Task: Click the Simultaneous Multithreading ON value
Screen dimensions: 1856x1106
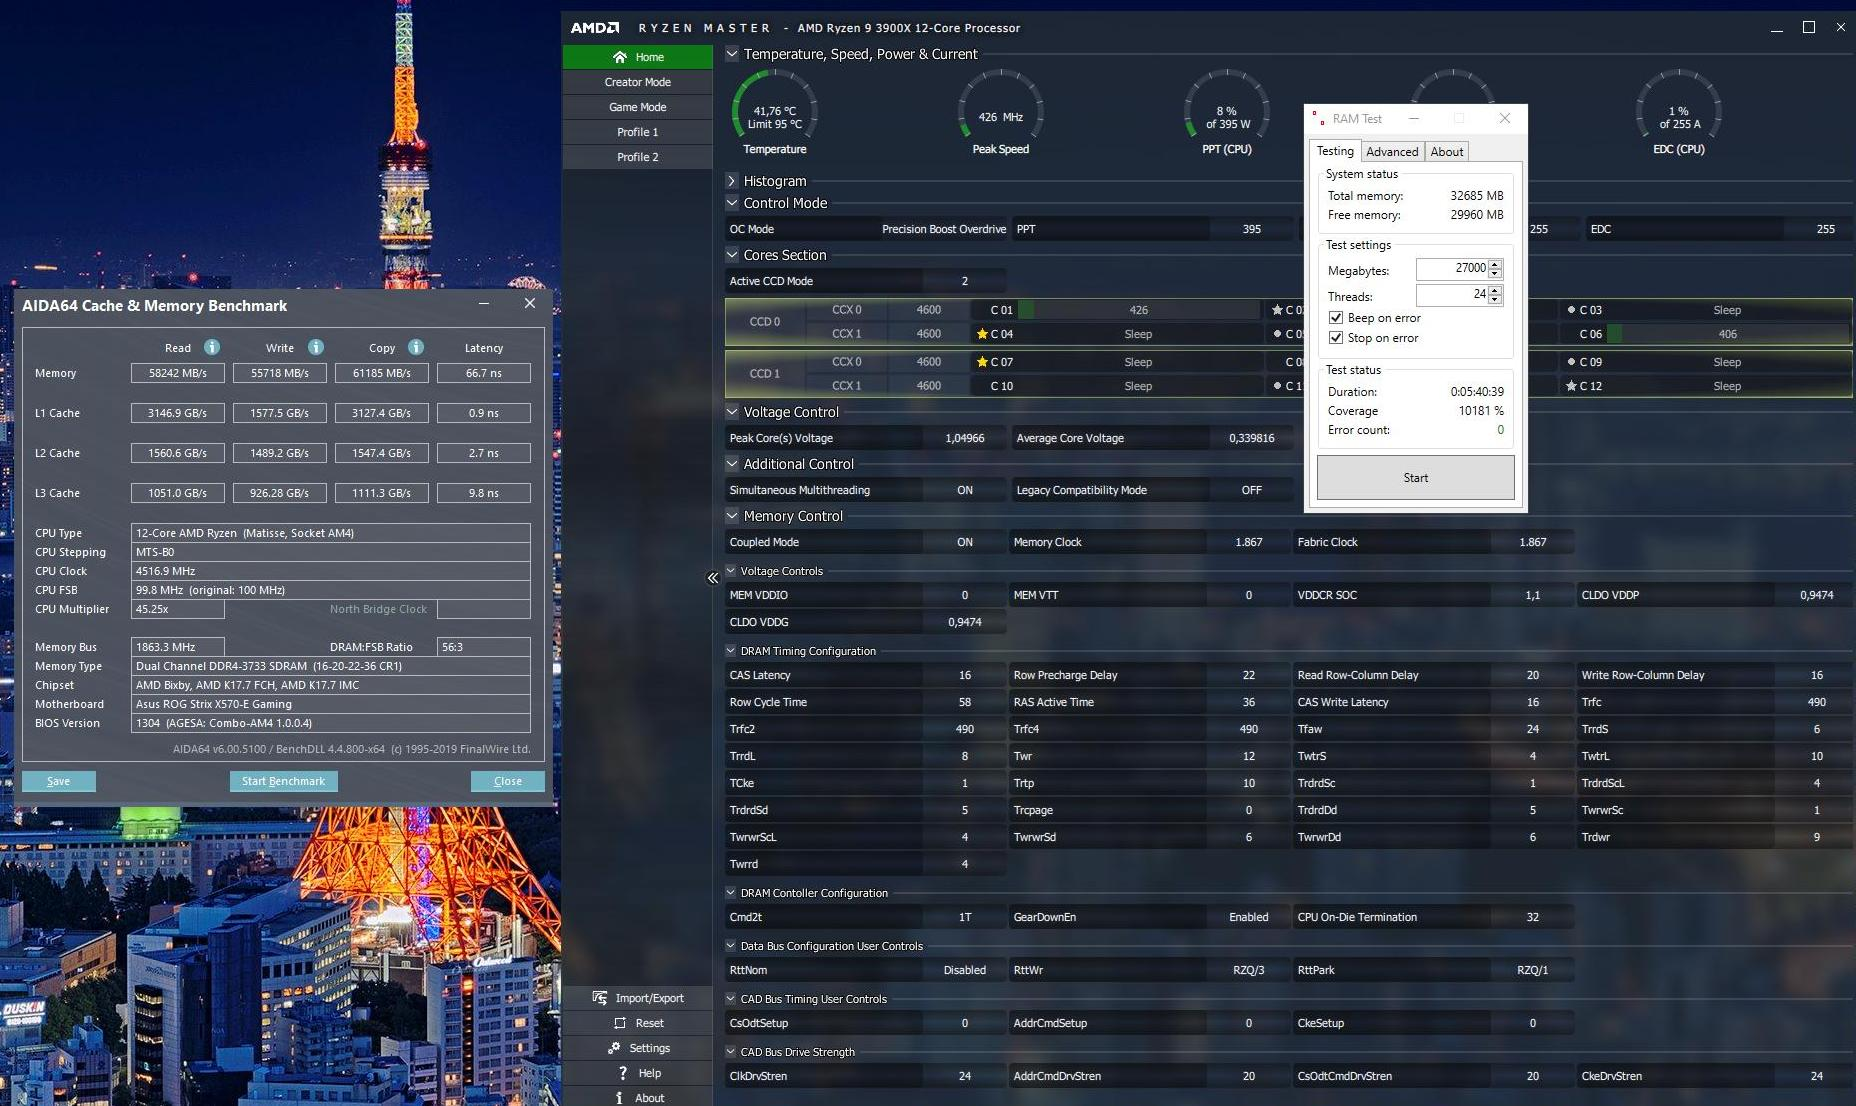Action: pos(965,490)
